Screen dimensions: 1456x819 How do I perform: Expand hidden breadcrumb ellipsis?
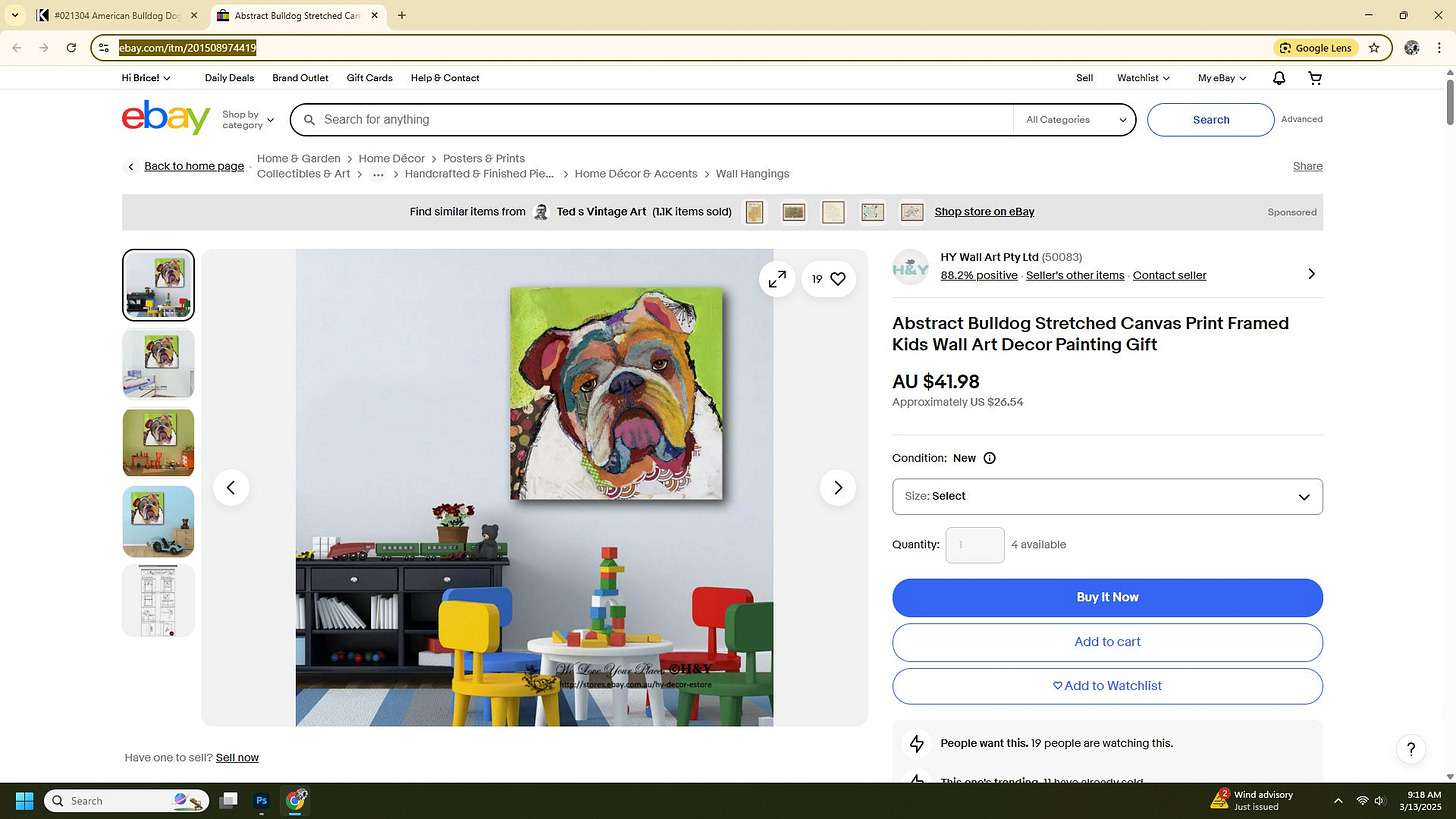pos(378,174)
